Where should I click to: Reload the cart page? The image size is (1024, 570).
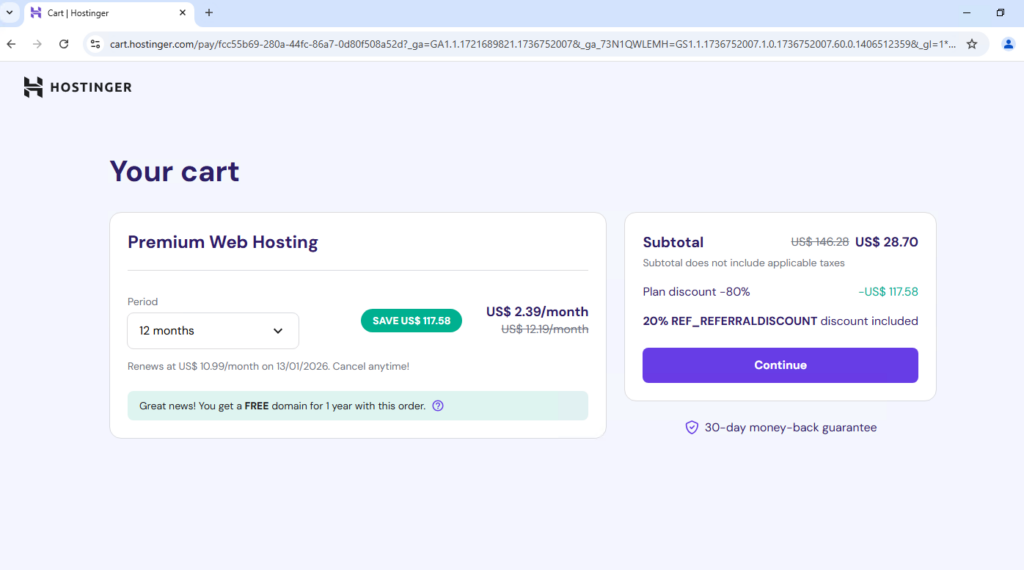[x=64, y=44]
